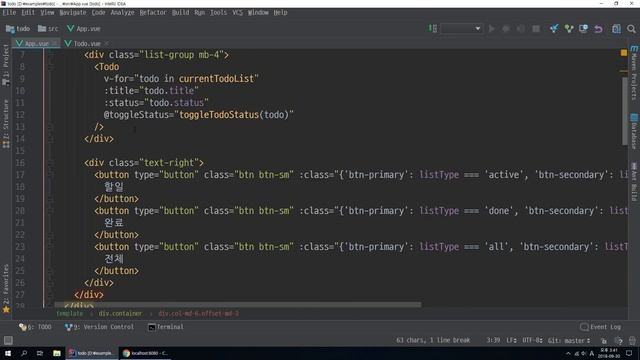
Task: Click the src folder breadcrumb
Action: 48,29
